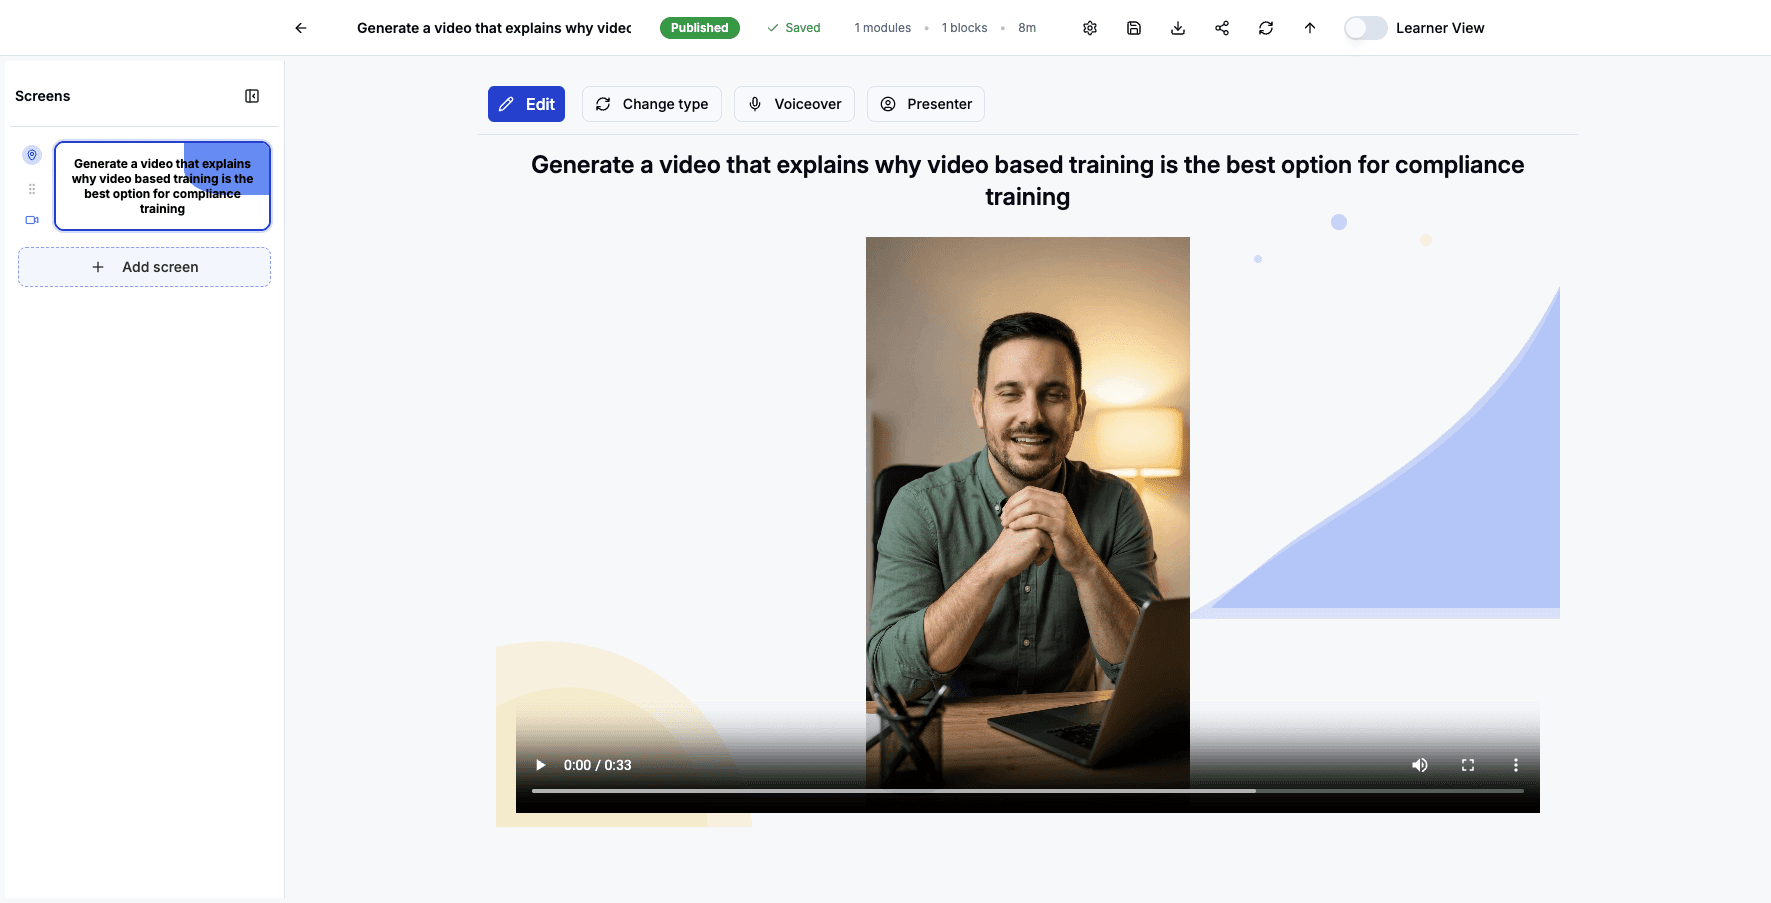Viewport: 1771px width, 903px height.
Task: Enable Learner View
Action: tap(1365, 28)
